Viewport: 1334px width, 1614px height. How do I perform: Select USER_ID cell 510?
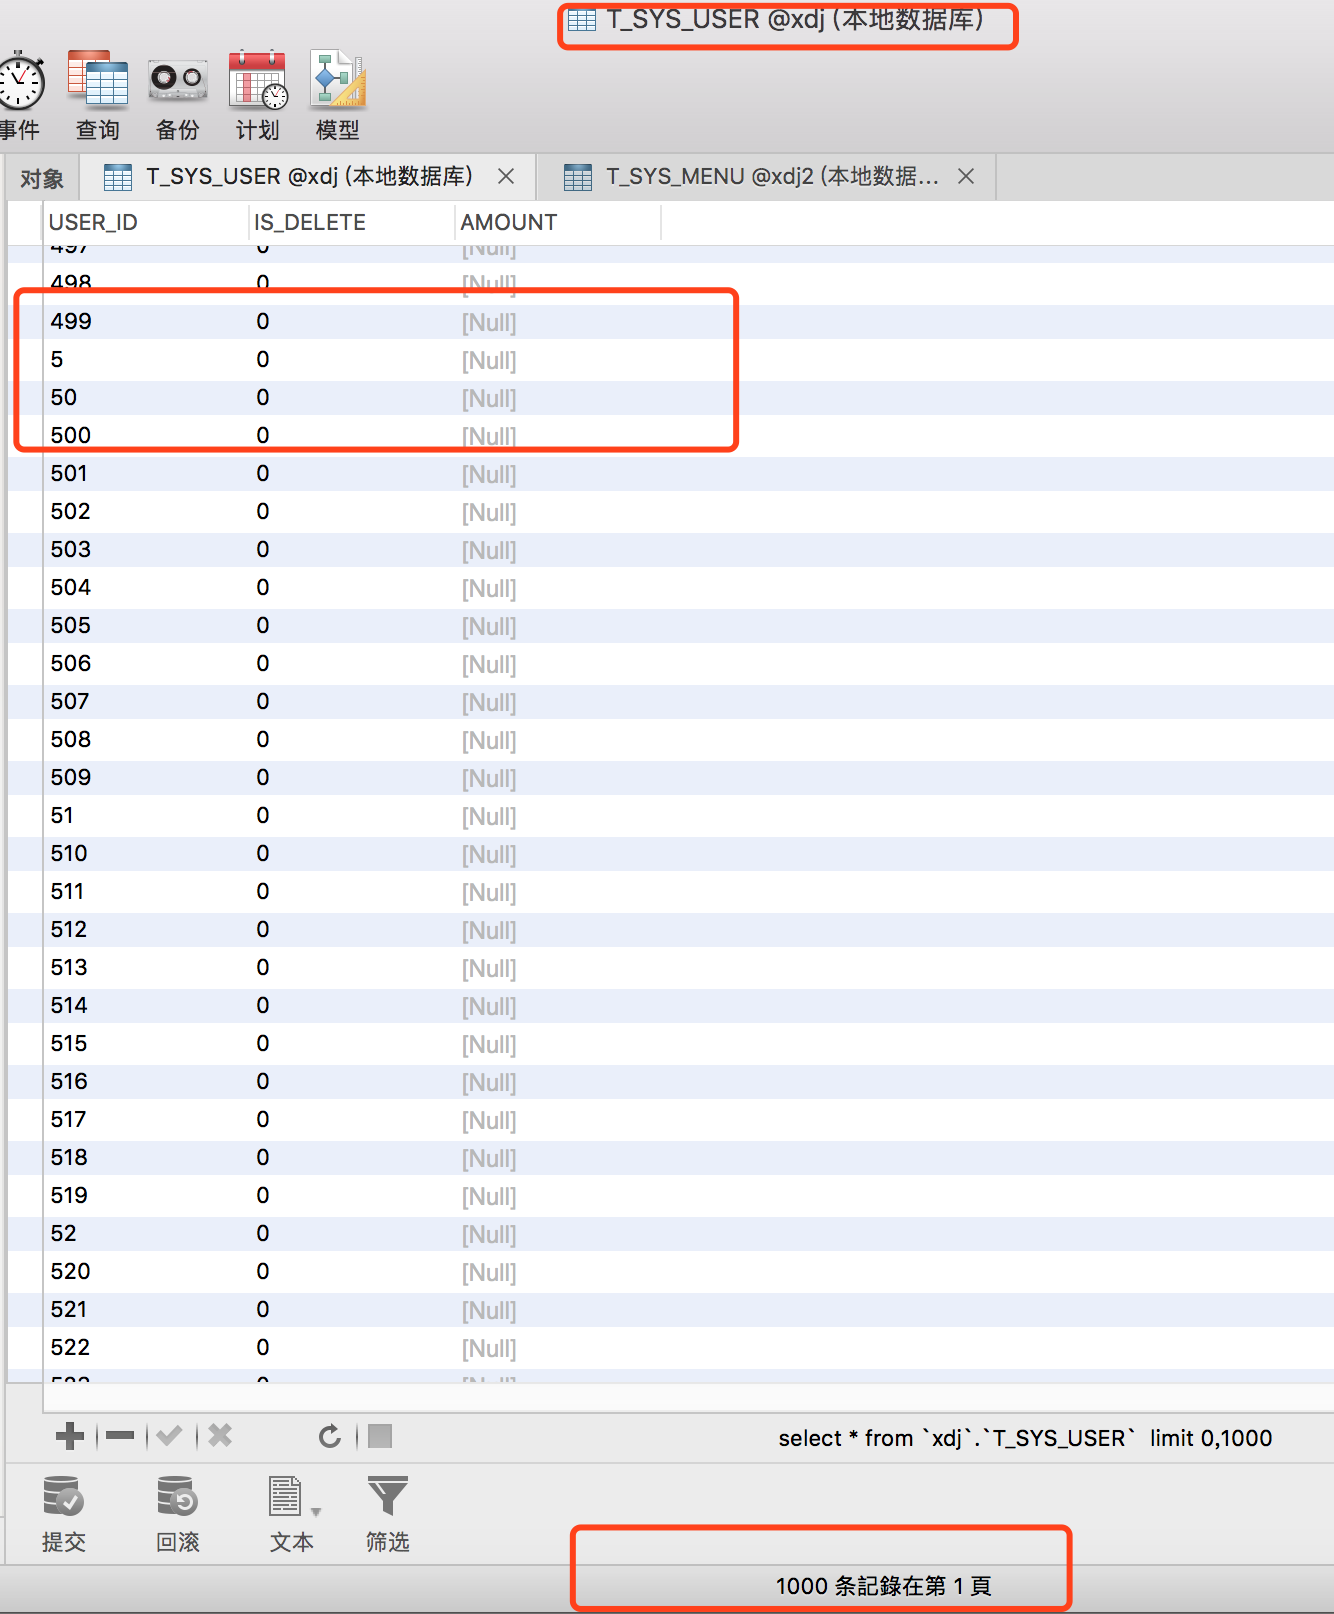click(145, 853)
